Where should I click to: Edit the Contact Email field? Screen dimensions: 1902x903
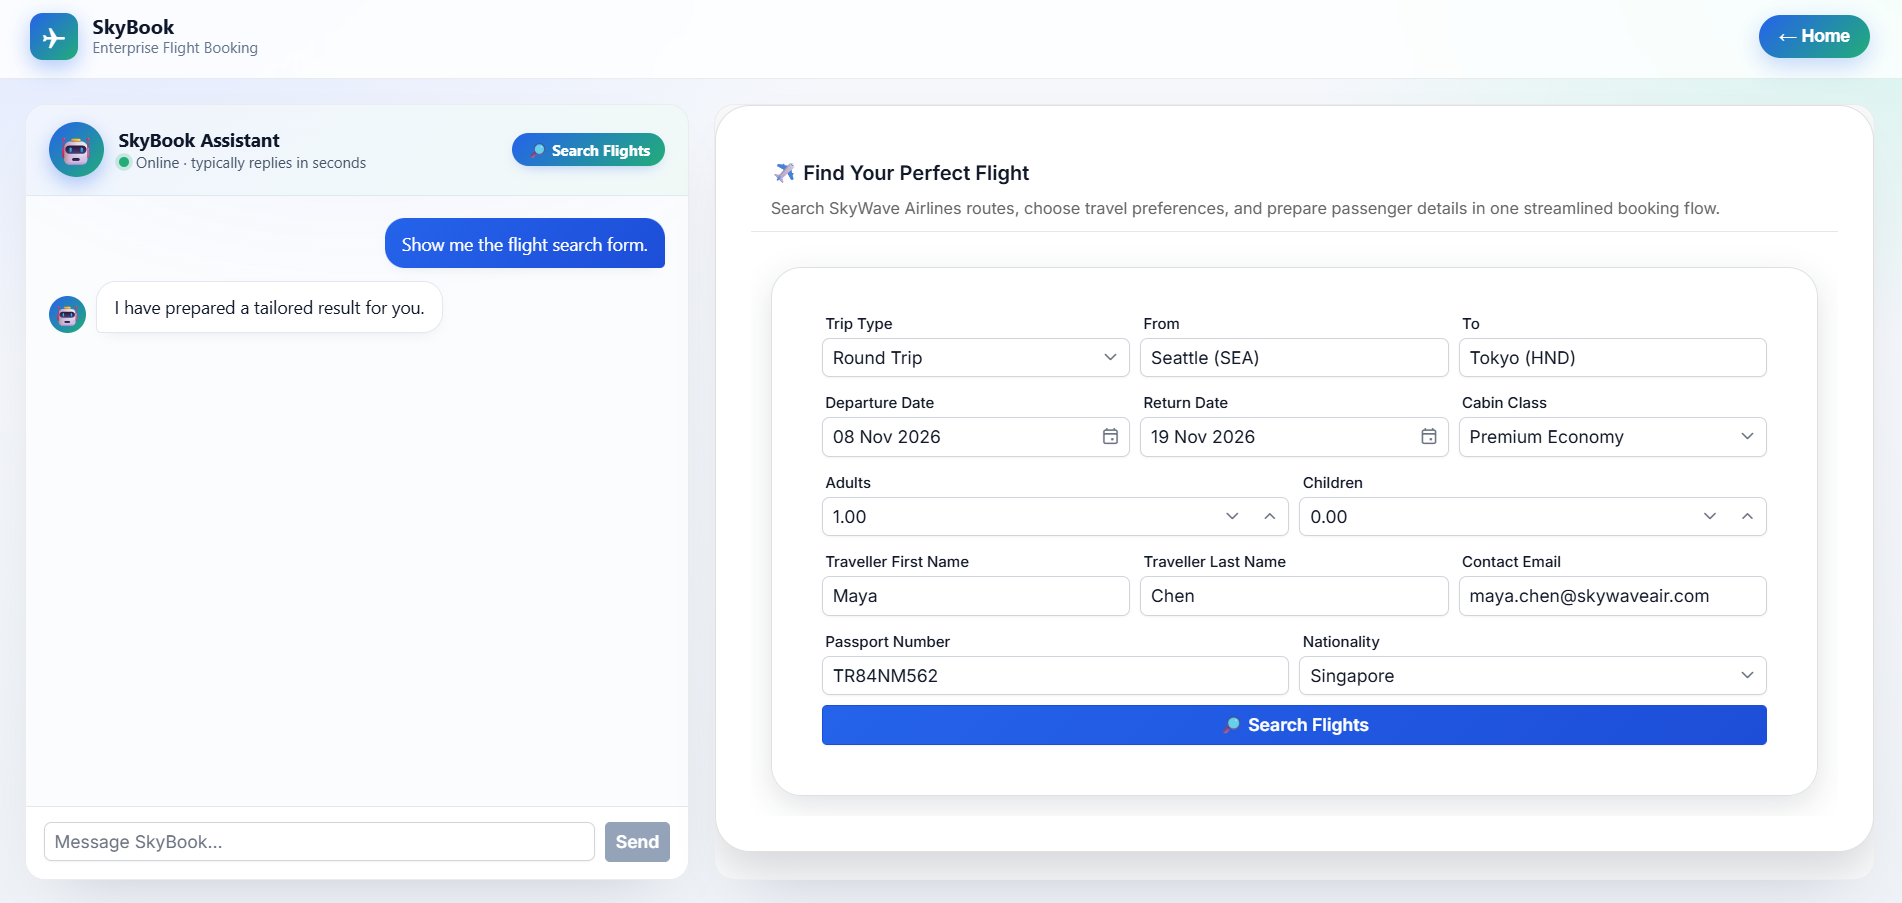1612,596
